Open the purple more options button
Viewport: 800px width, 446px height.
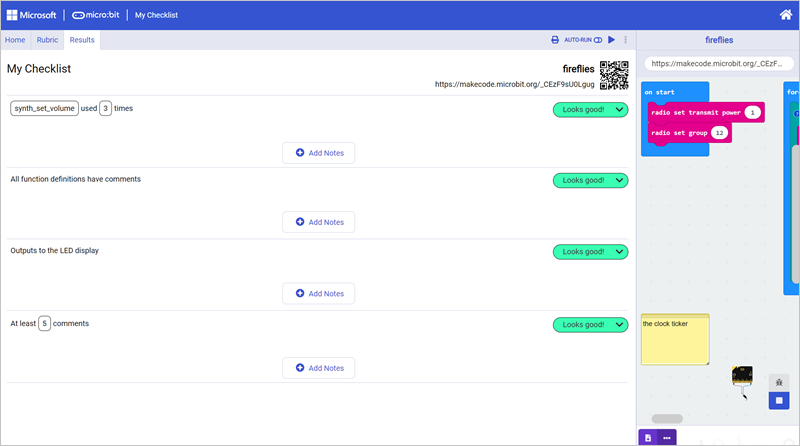coord(667,438)
